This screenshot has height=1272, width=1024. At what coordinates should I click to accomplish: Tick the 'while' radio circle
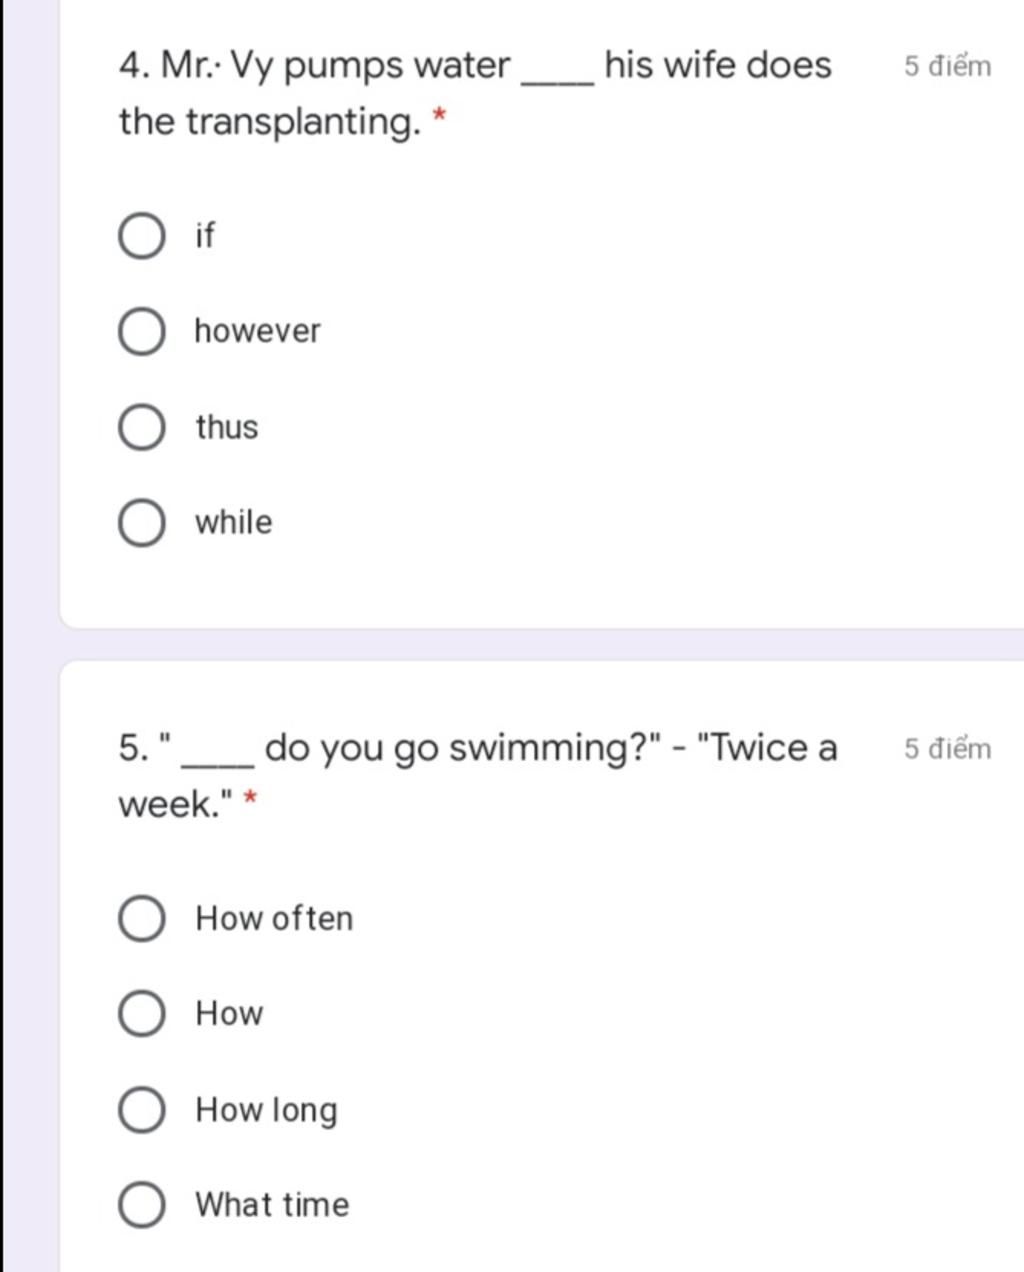pos(141,524)
